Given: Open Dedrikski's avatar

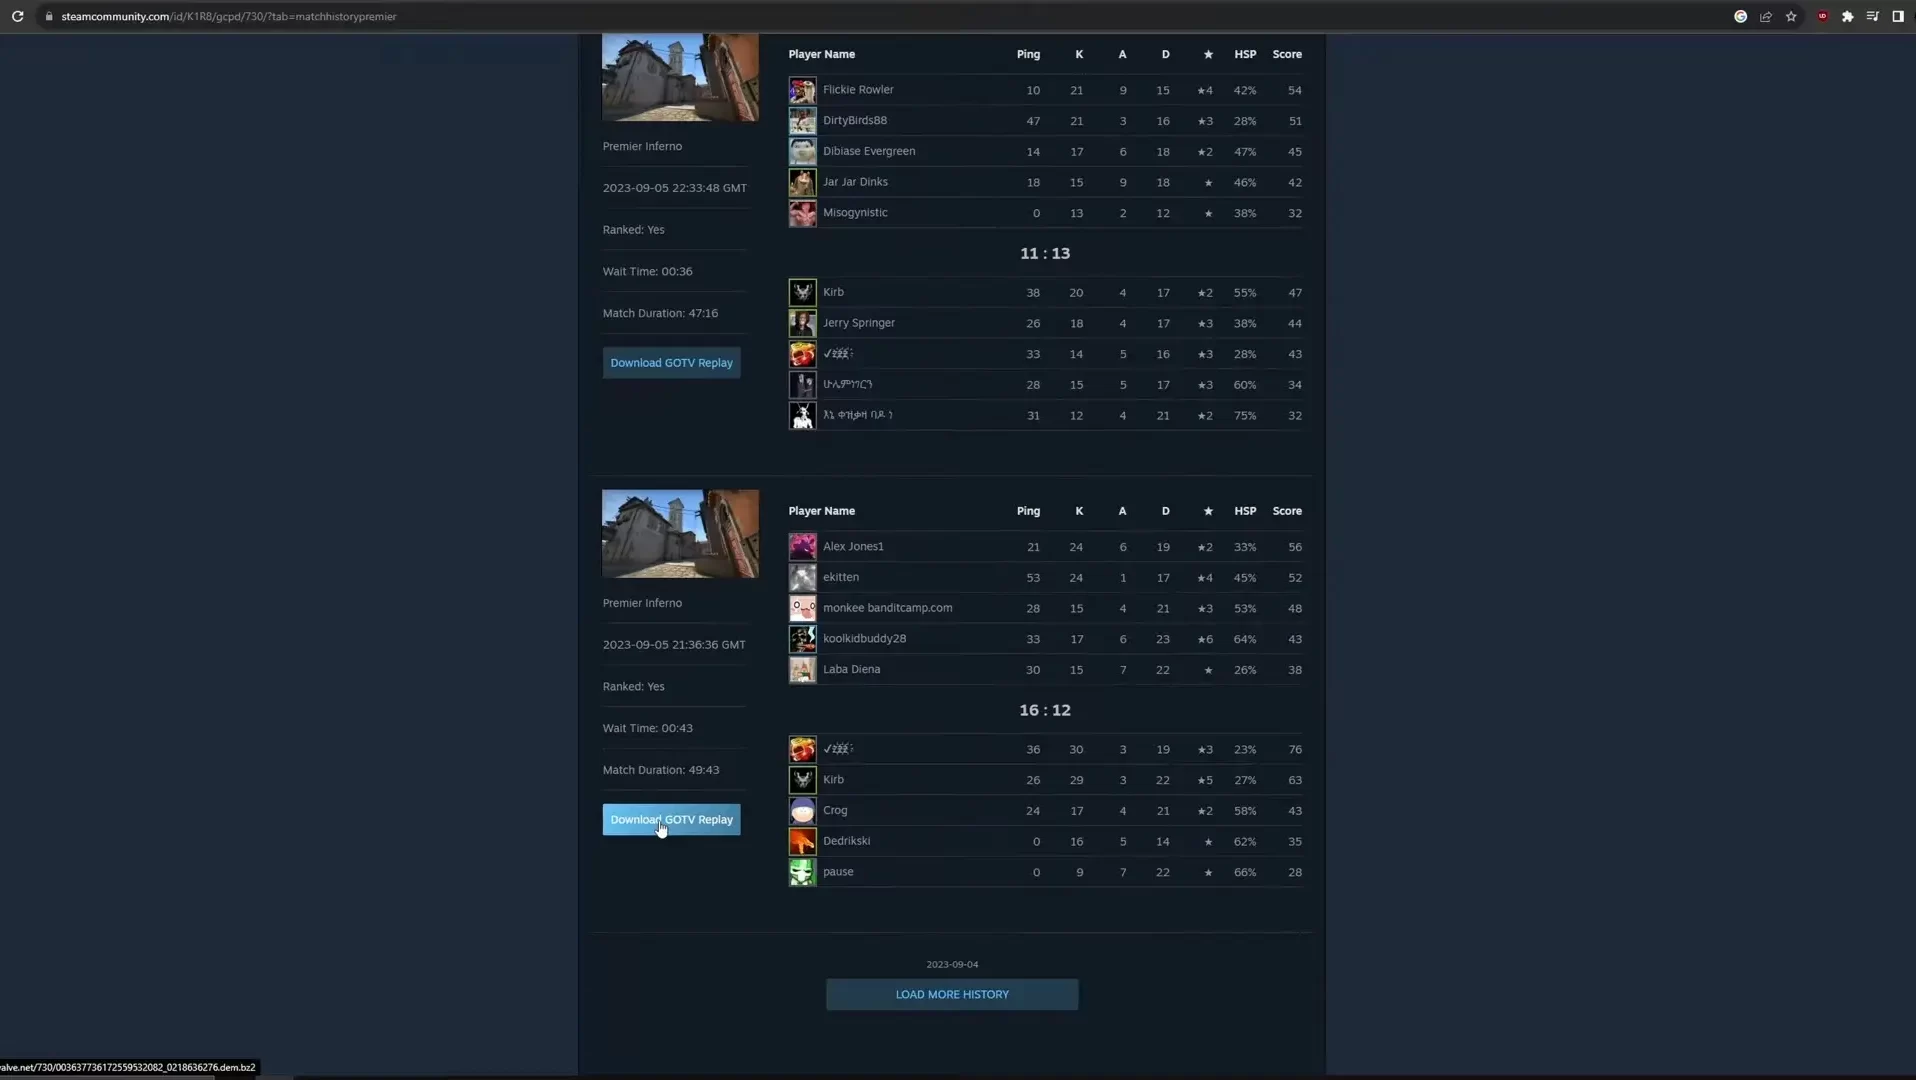Looking at the screenshot, I should click(x=802, y=841).
